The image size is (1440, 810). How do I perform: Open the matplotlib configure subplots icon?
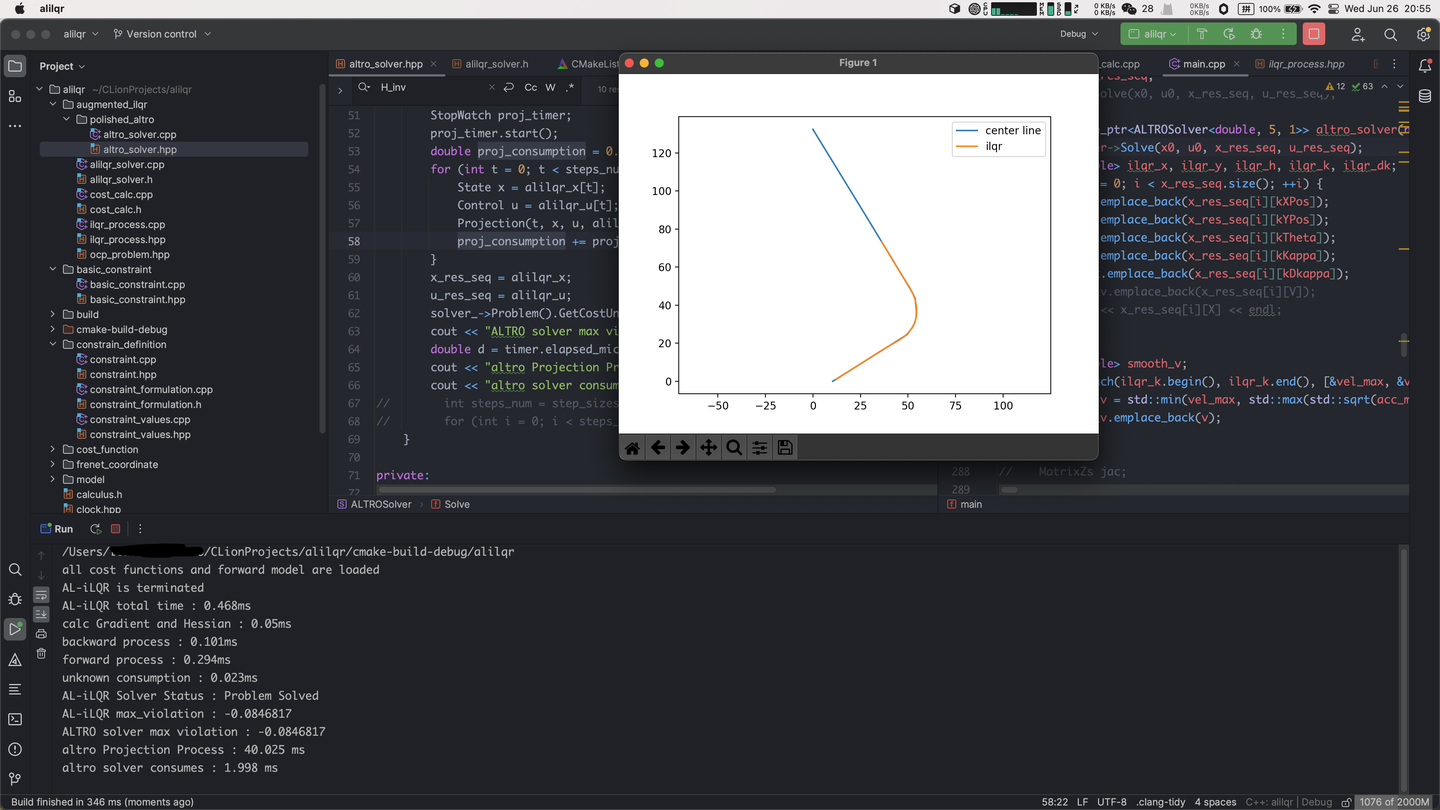click(760, 448)
